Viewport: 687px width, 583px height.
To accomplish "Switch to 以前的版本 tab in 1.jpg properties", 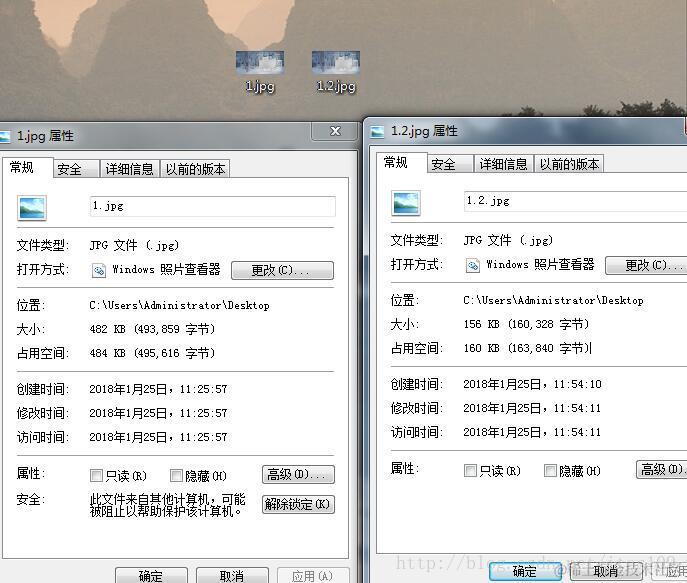I will pos(195,169).
